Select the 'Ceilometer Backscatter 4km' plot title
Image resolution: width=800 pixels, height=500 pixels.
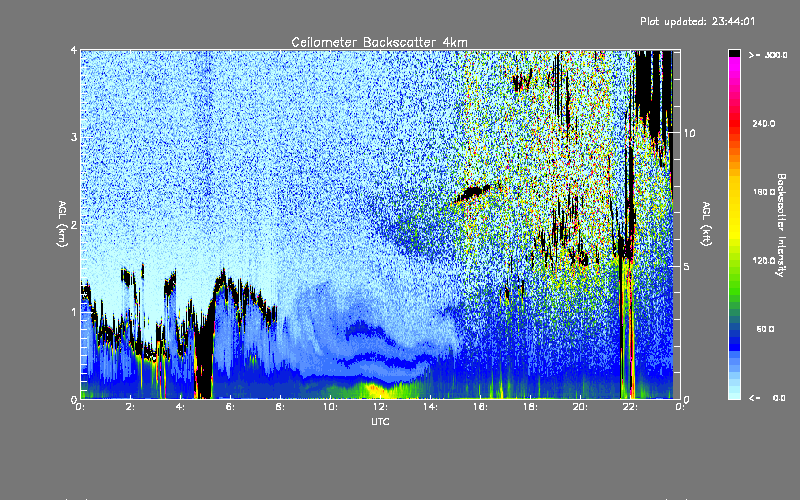[379, 42]
